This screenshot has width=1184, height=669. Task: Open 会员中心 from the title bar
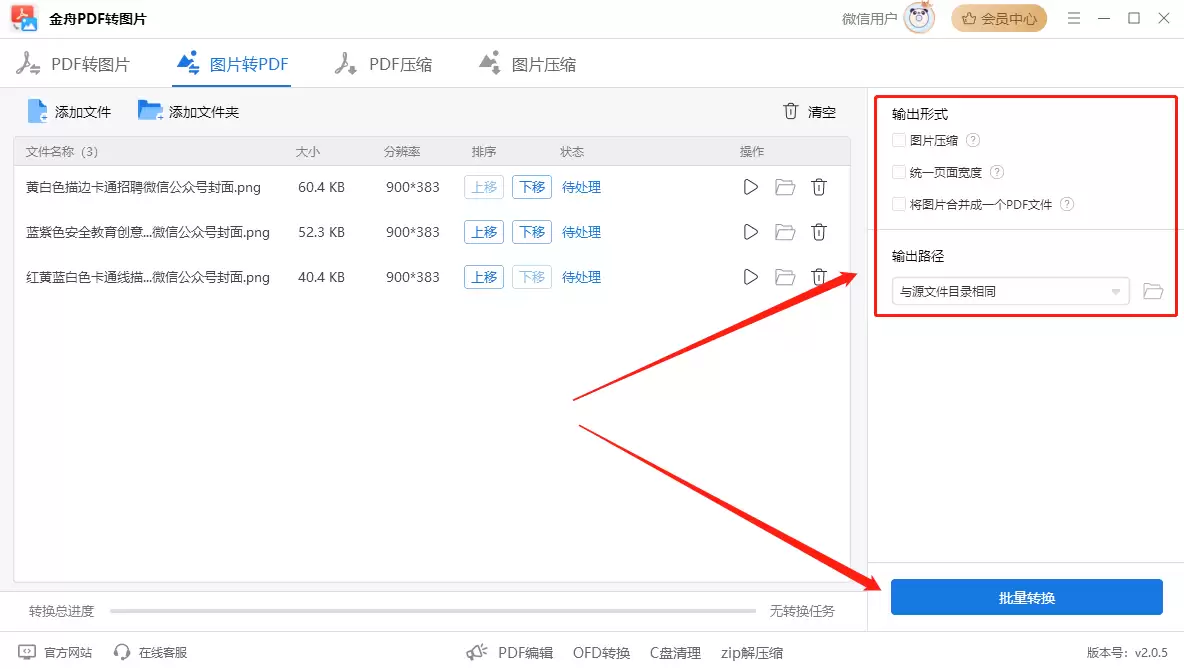pyautogui.click(x=998, y=17)
